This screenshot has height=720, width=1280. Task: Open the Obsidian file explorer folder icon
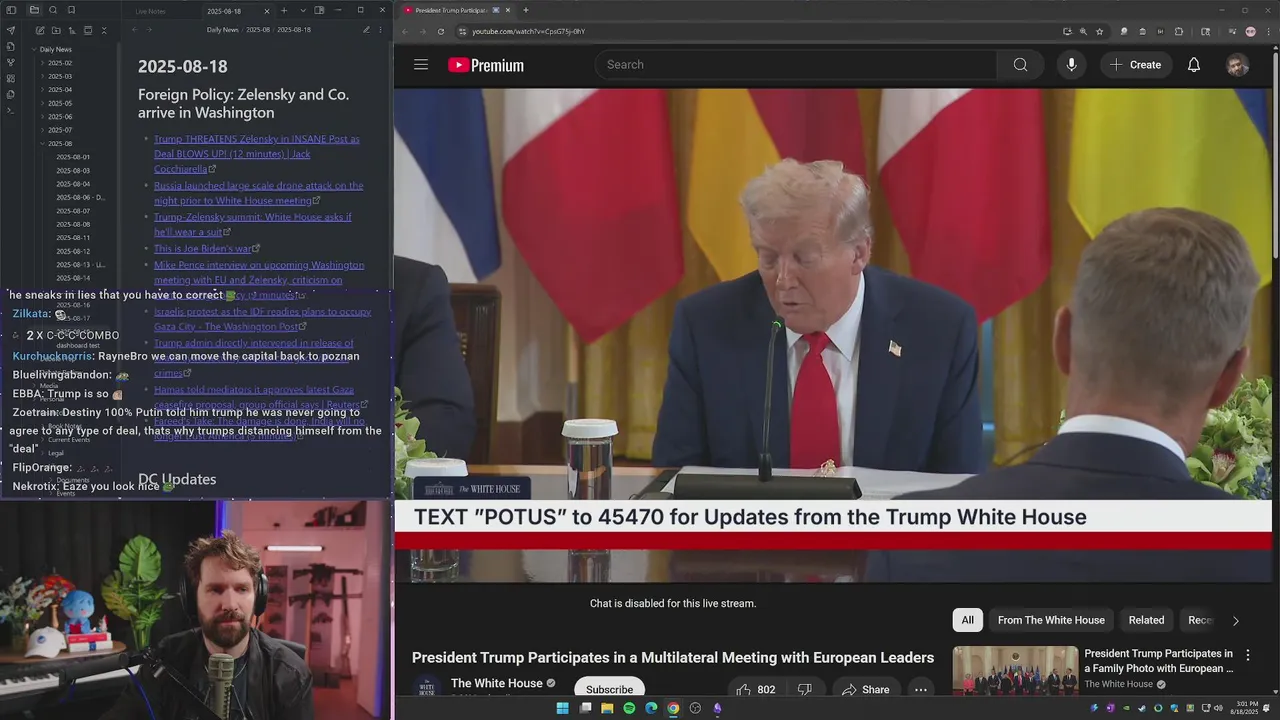(x=34, y=10)
